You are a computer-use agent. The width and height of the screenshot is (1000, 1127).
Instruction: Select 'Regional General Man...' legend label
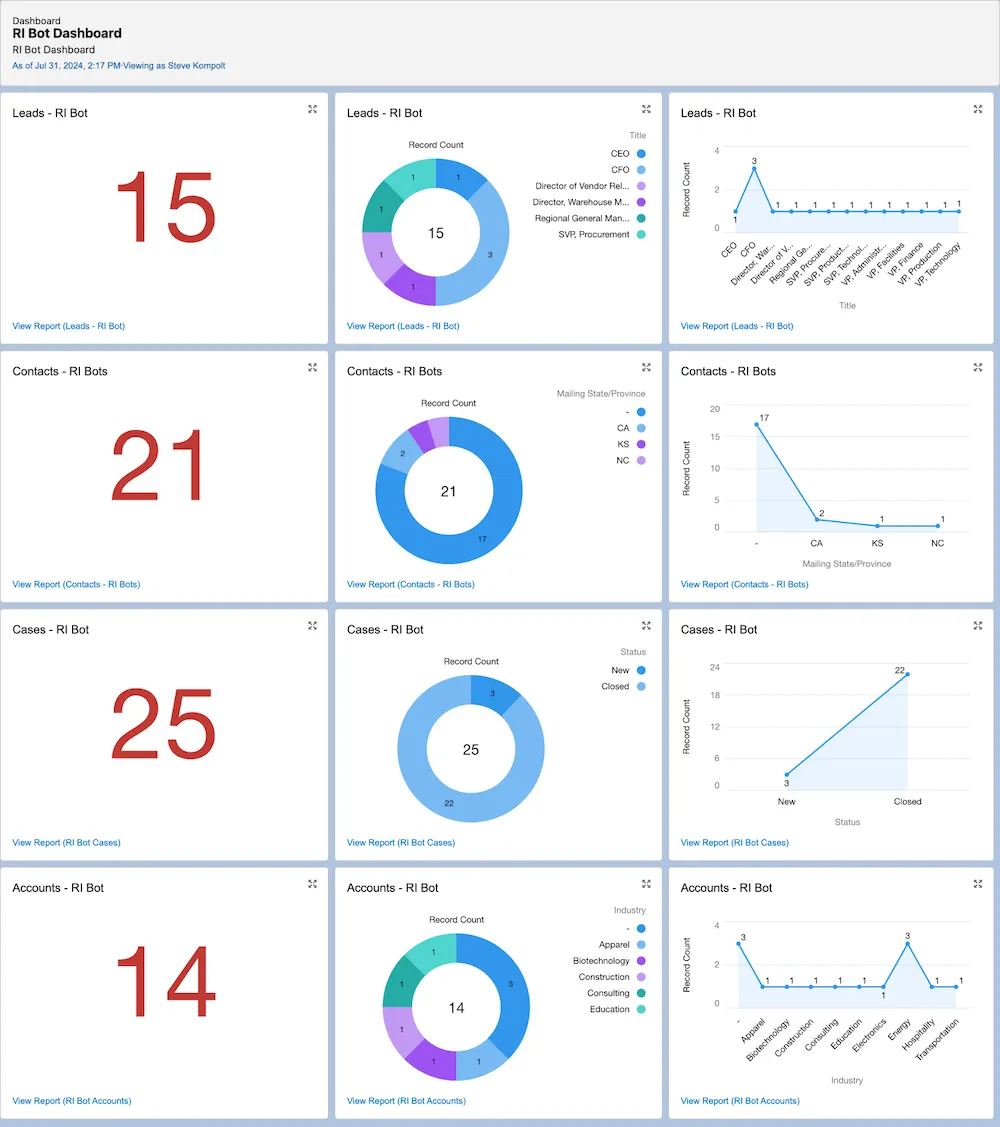coord(582,218)
